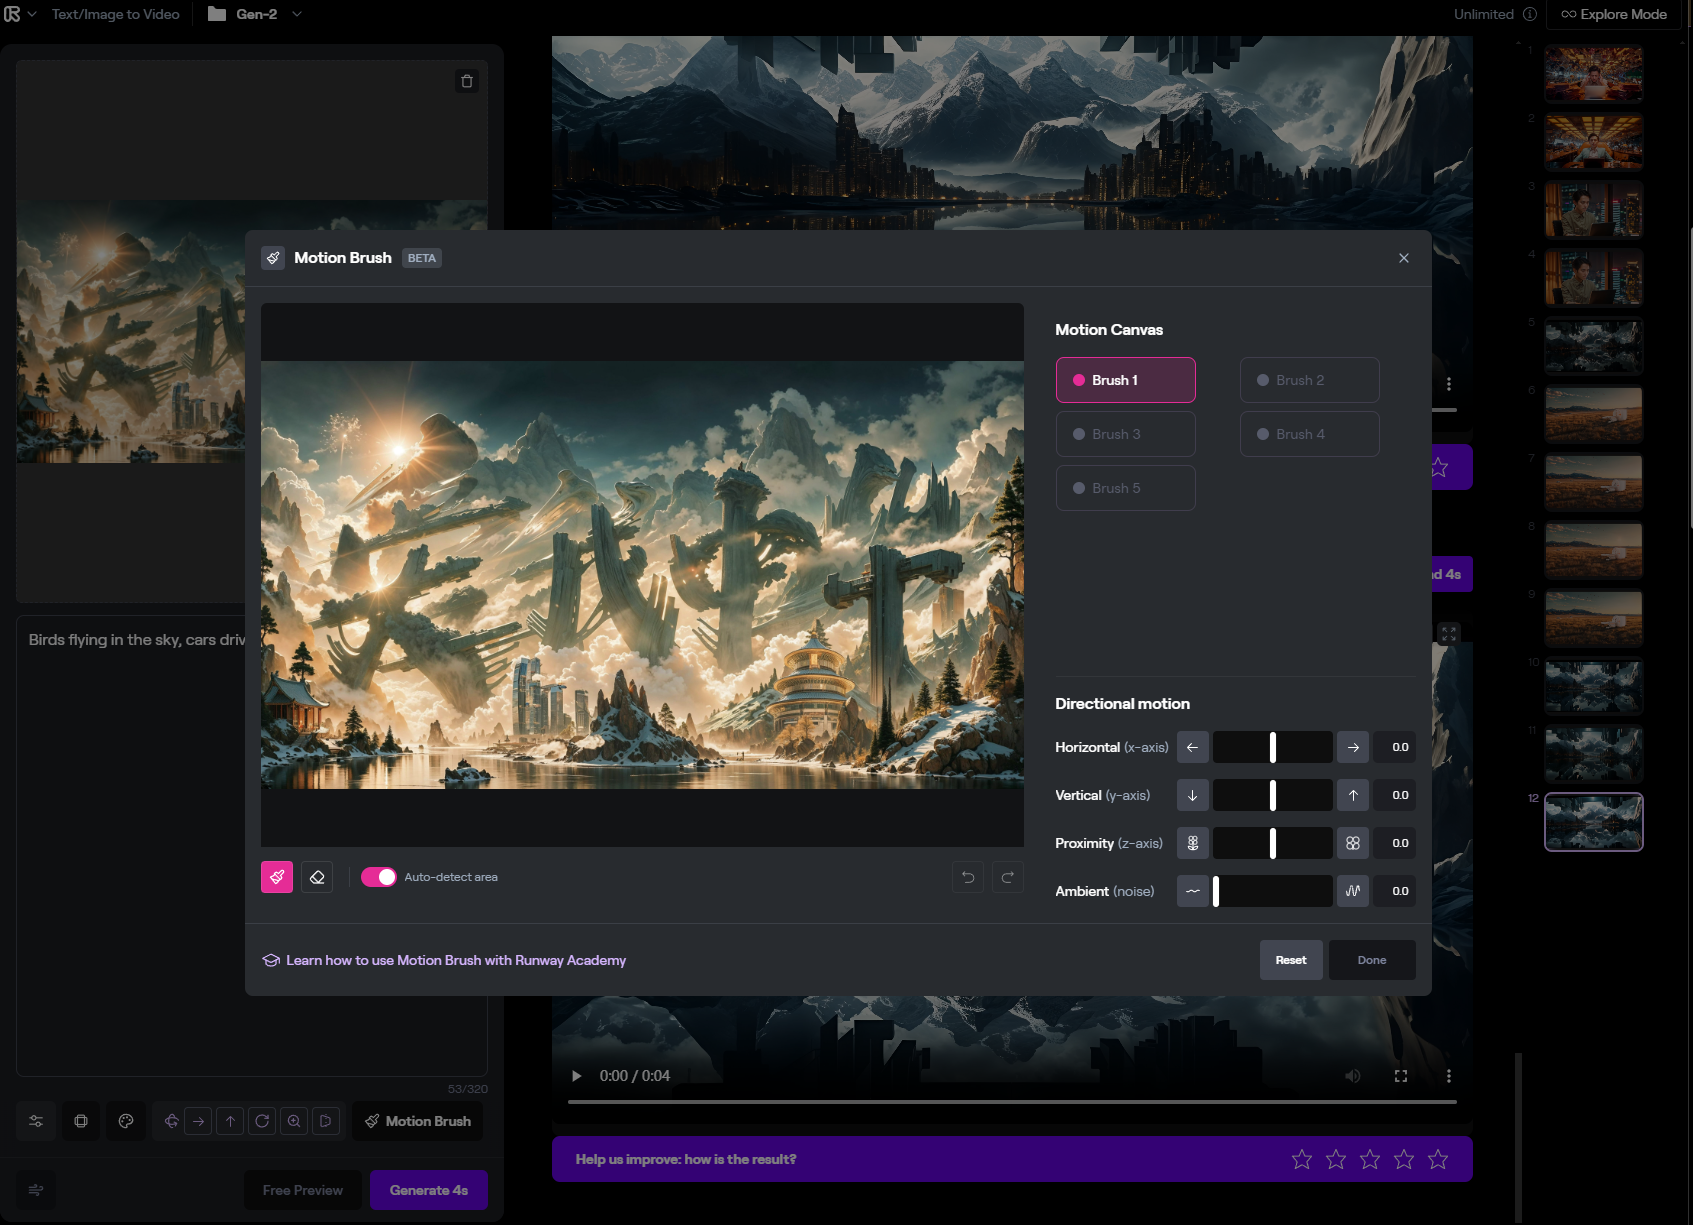Select thumbnail number 12

click(1594, 822)
